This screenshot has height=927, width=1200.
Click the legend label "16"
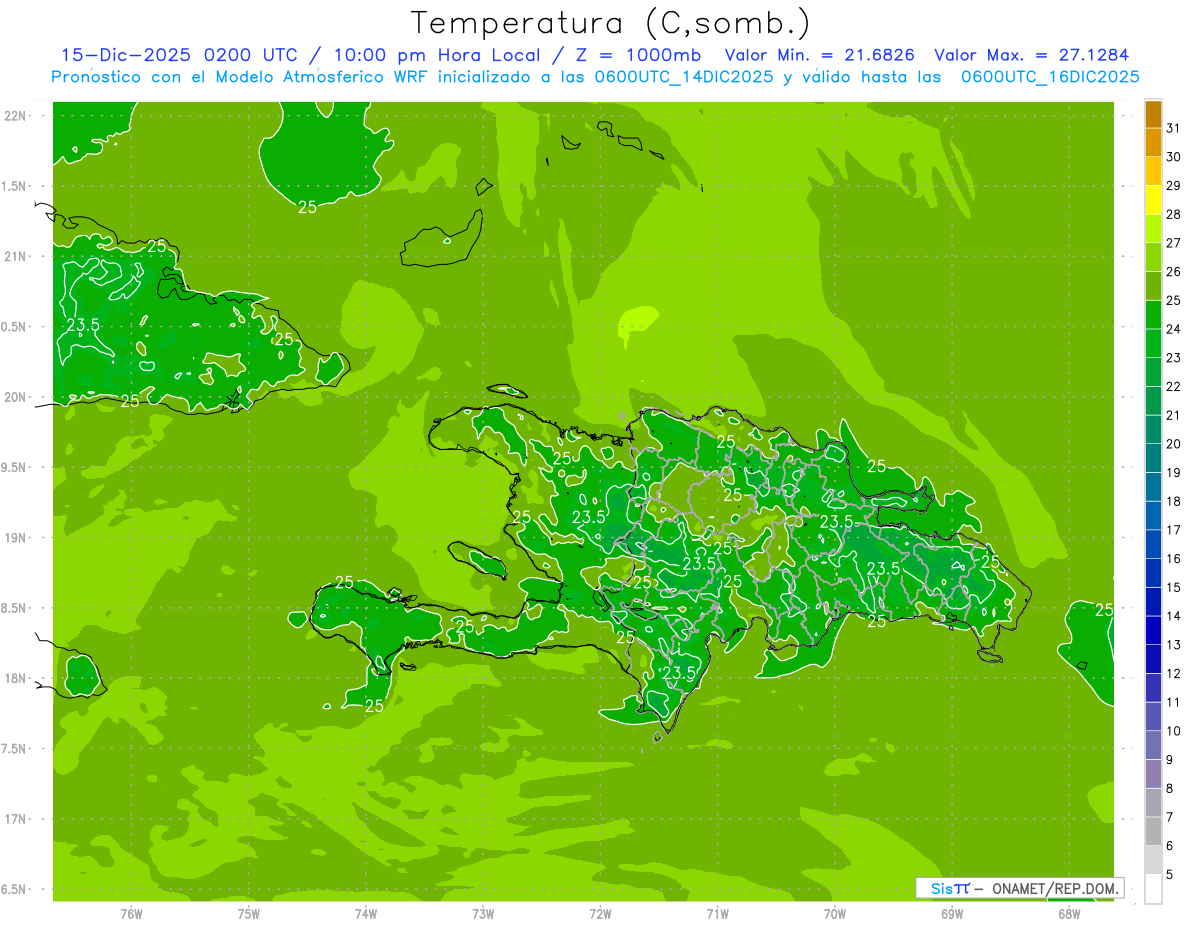(x=1173, y=559)
